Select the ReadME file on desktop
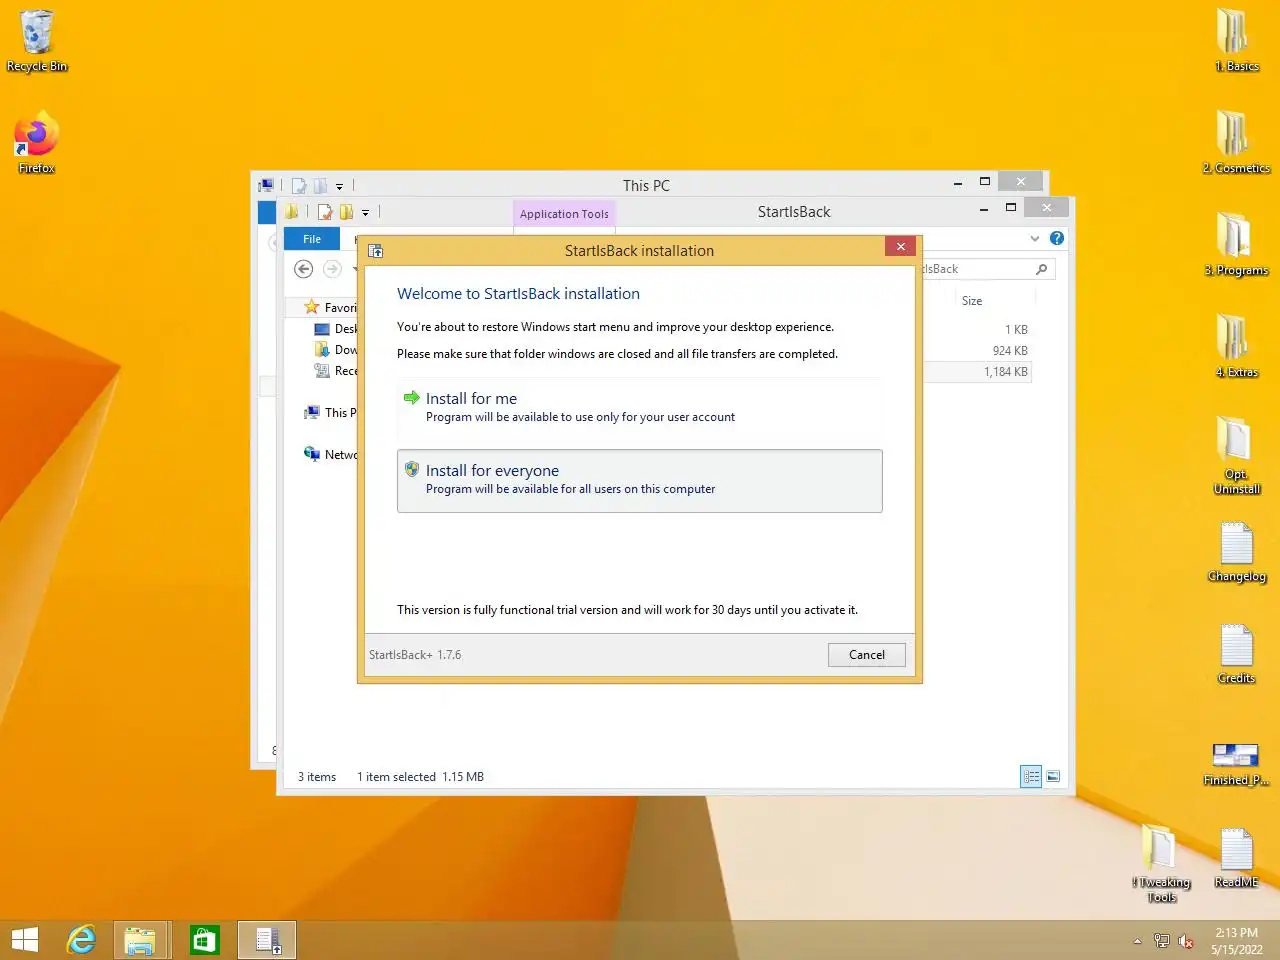The width and height of the screenshot is (1280, 960). pos(1236,859)
